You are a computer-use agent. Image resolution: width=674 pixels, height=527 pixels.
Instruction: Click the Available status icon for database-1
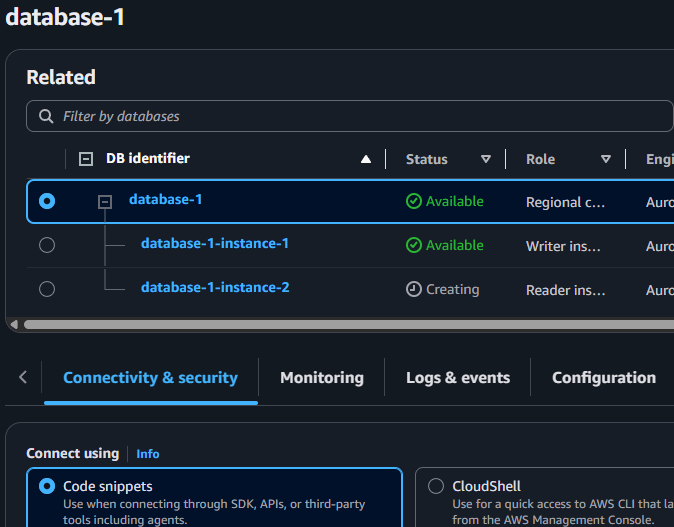point(414,201)
